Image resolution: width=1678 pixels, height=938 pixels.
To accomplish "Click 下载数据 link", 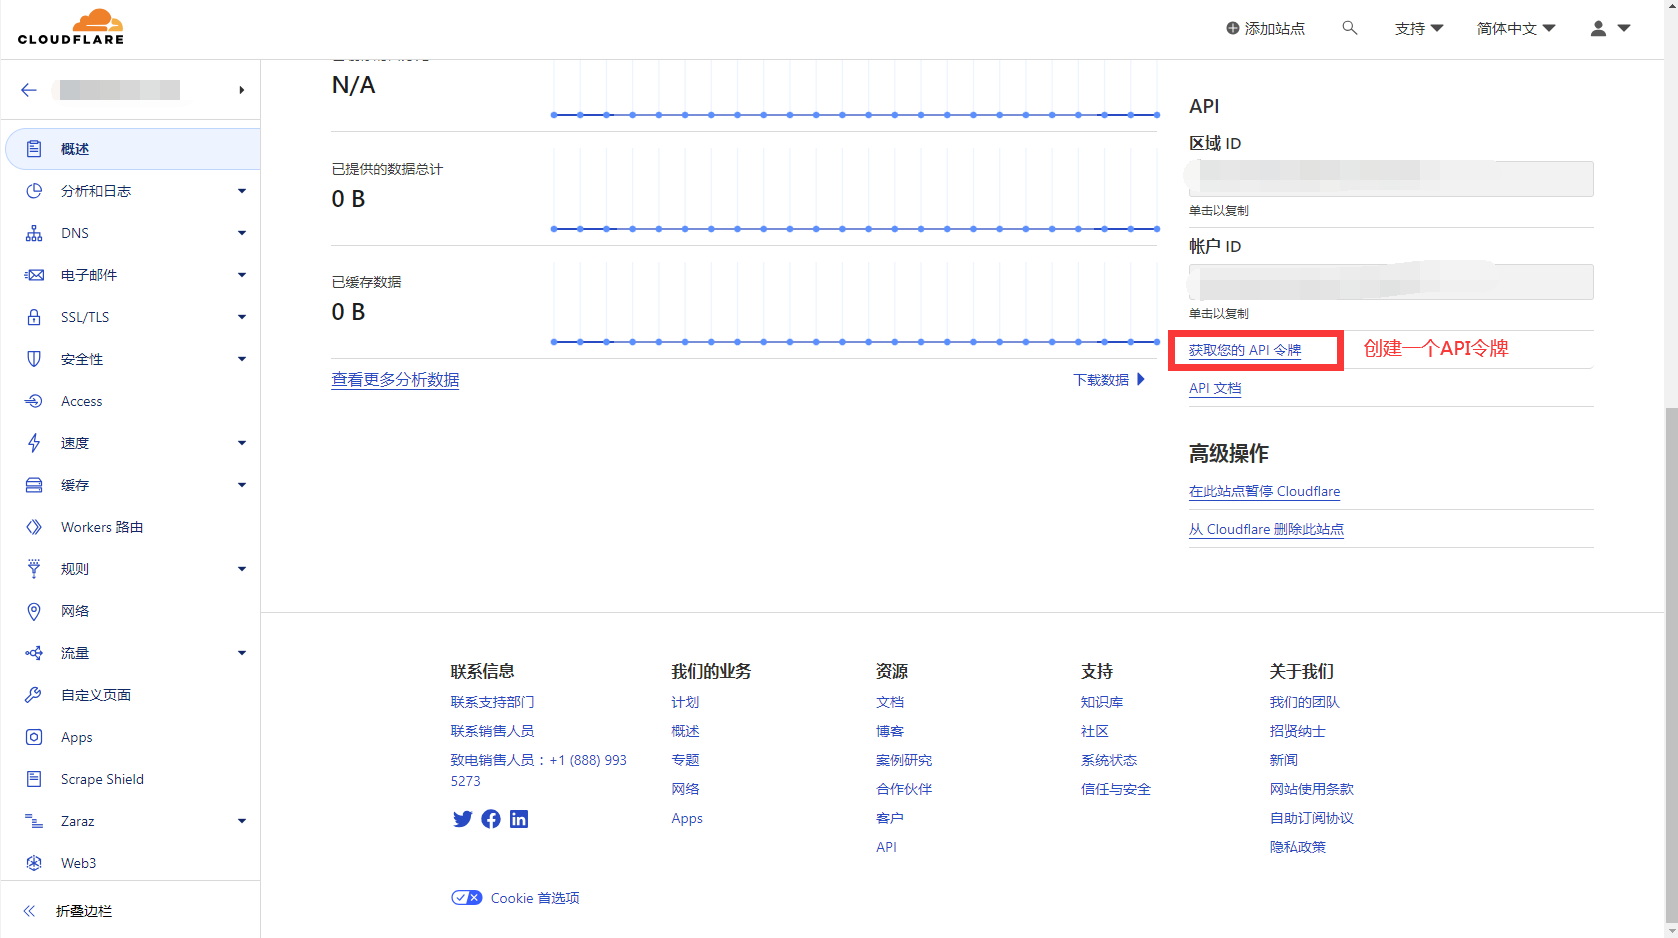I will (x=1109, y=380).
